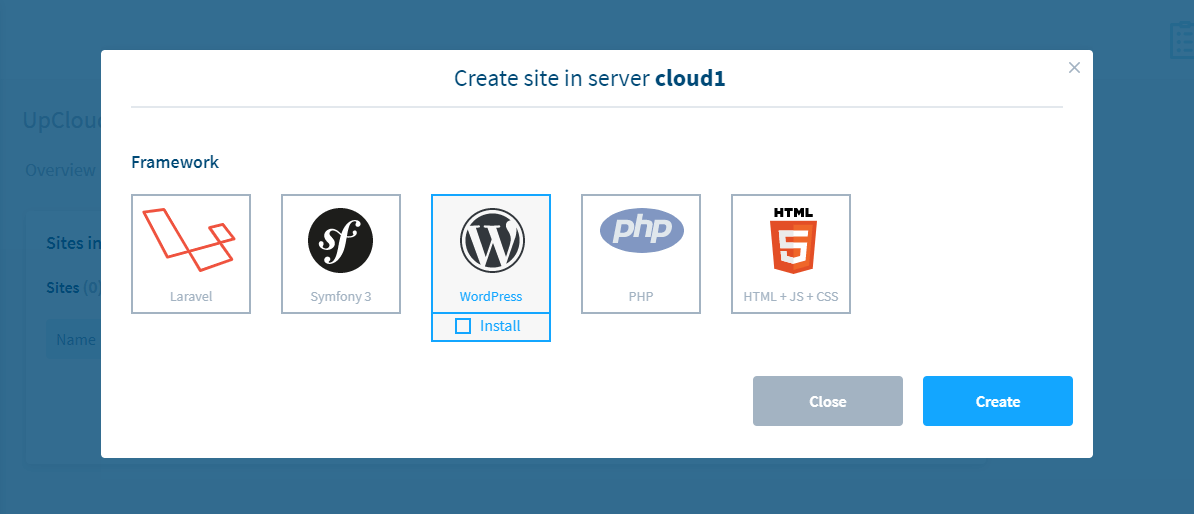The image size is (1194, 514).
Task: Click the clipboard list icon at top right
Action: [x=1182, y=40]
